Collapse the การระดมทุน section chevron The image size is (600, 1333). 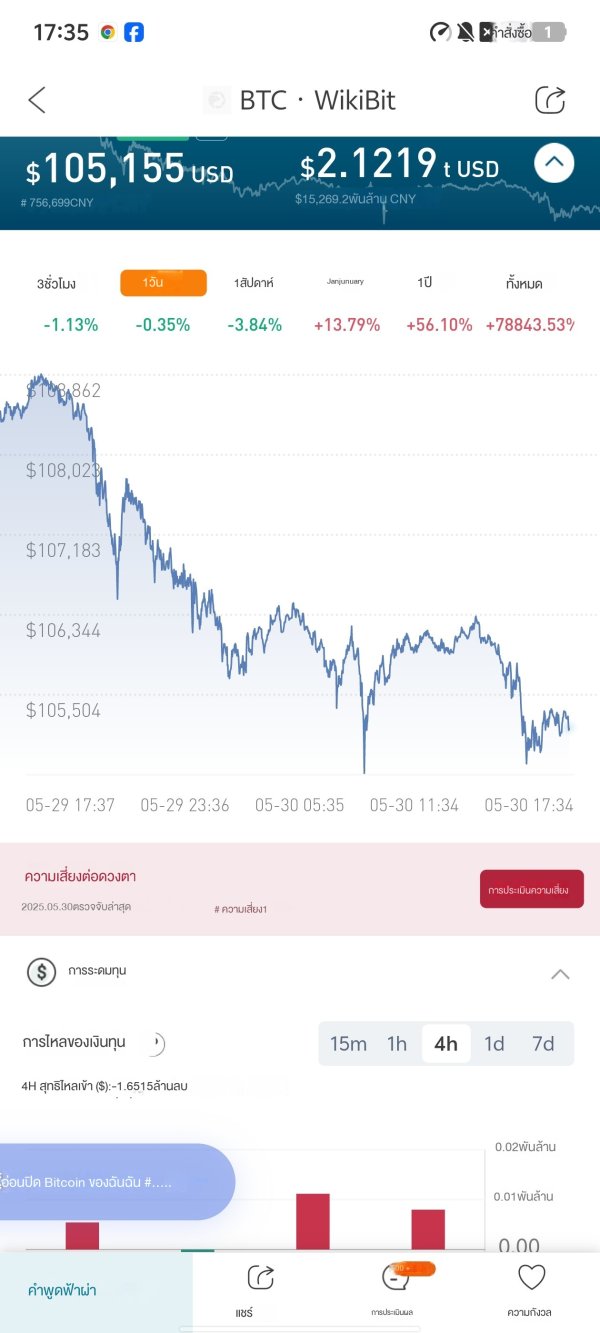561,973
